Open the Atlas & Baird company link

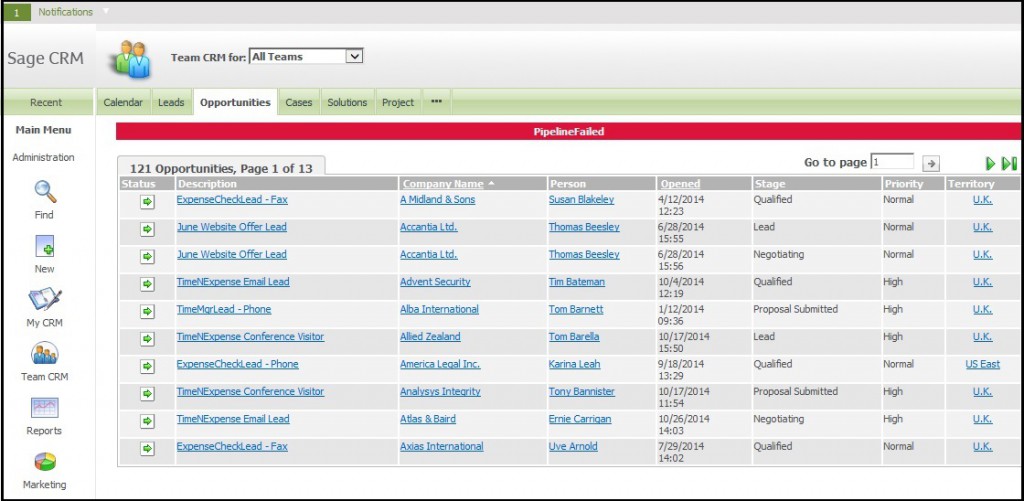428,419
